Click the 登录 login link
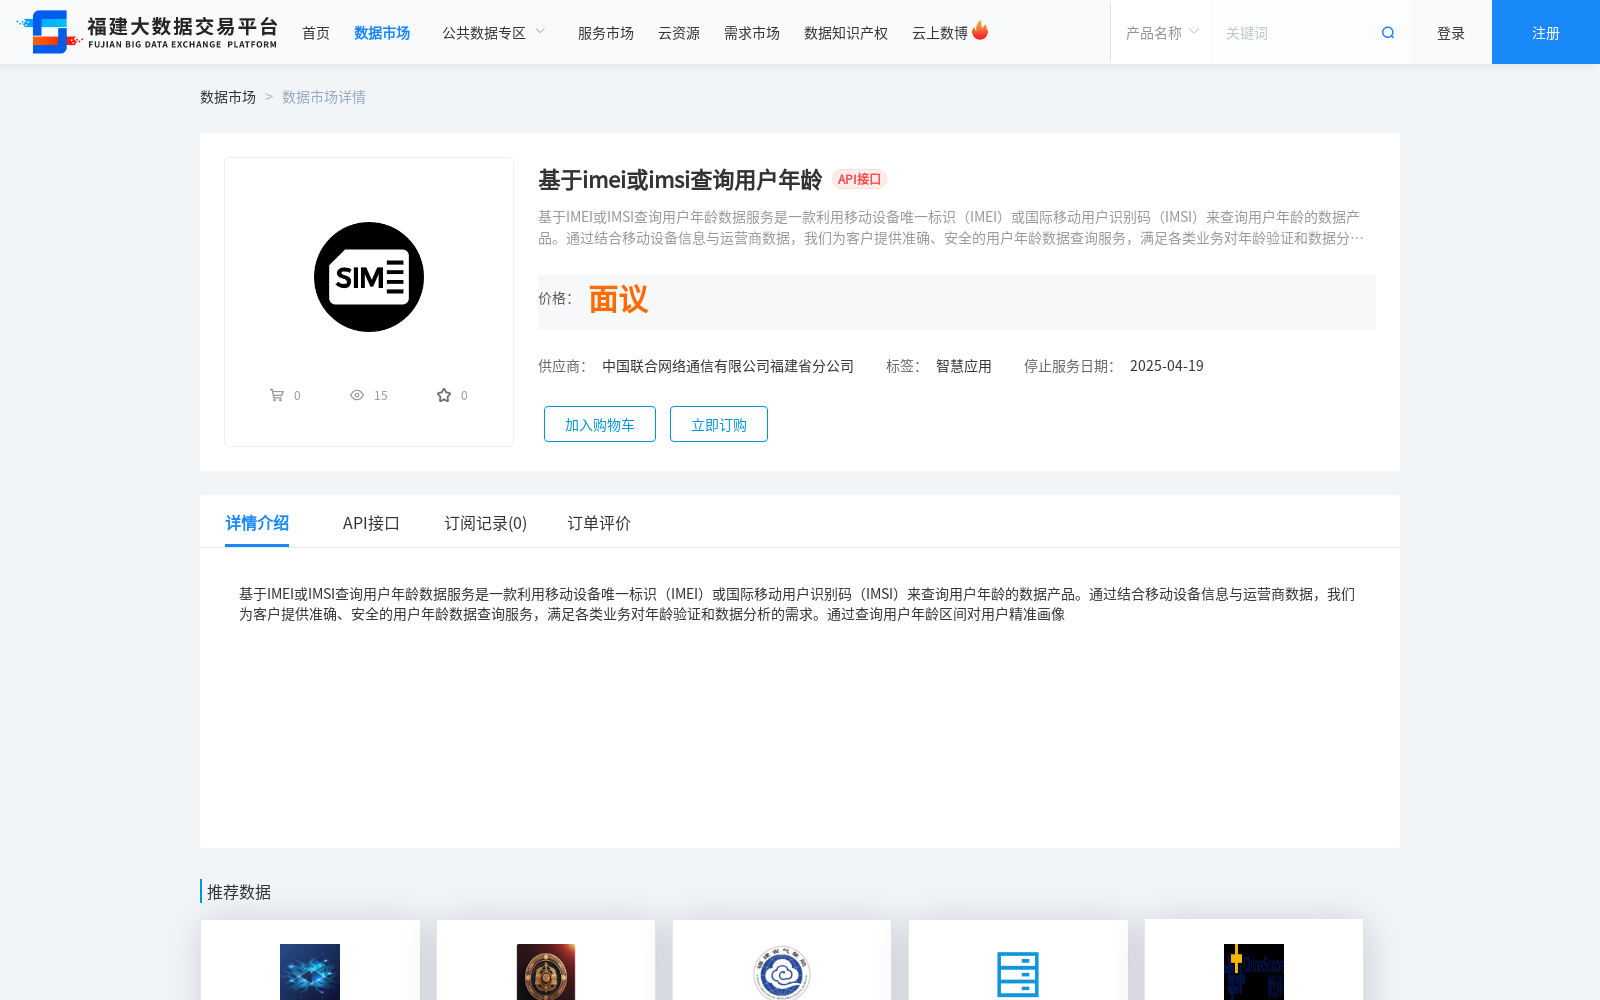1600x1000 pixels. 1451,33
